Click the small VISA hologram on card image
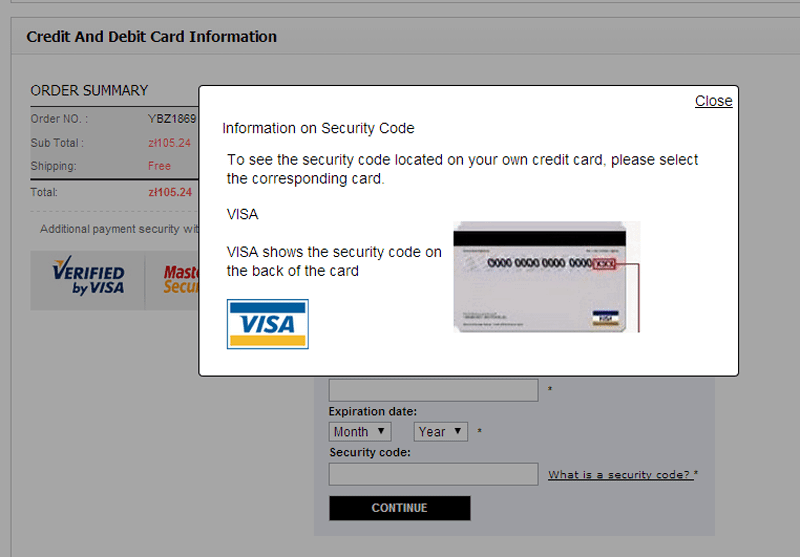This screenshot has width=800, height=557. click(x=605, y=318)
